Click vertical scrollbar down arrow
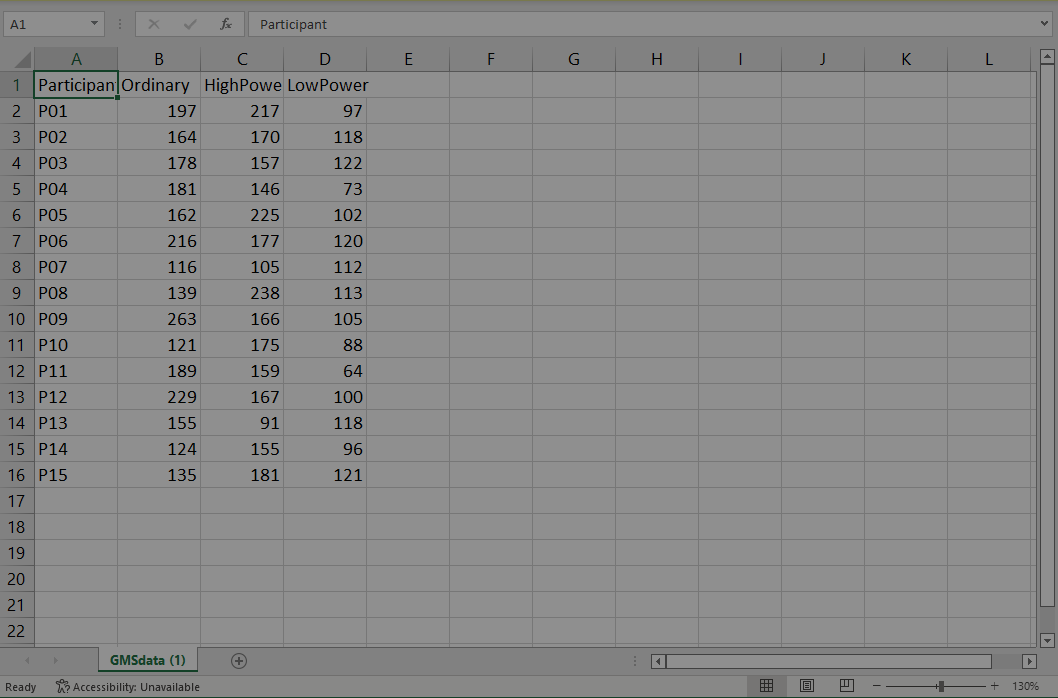 click(x=1047, y=641)
